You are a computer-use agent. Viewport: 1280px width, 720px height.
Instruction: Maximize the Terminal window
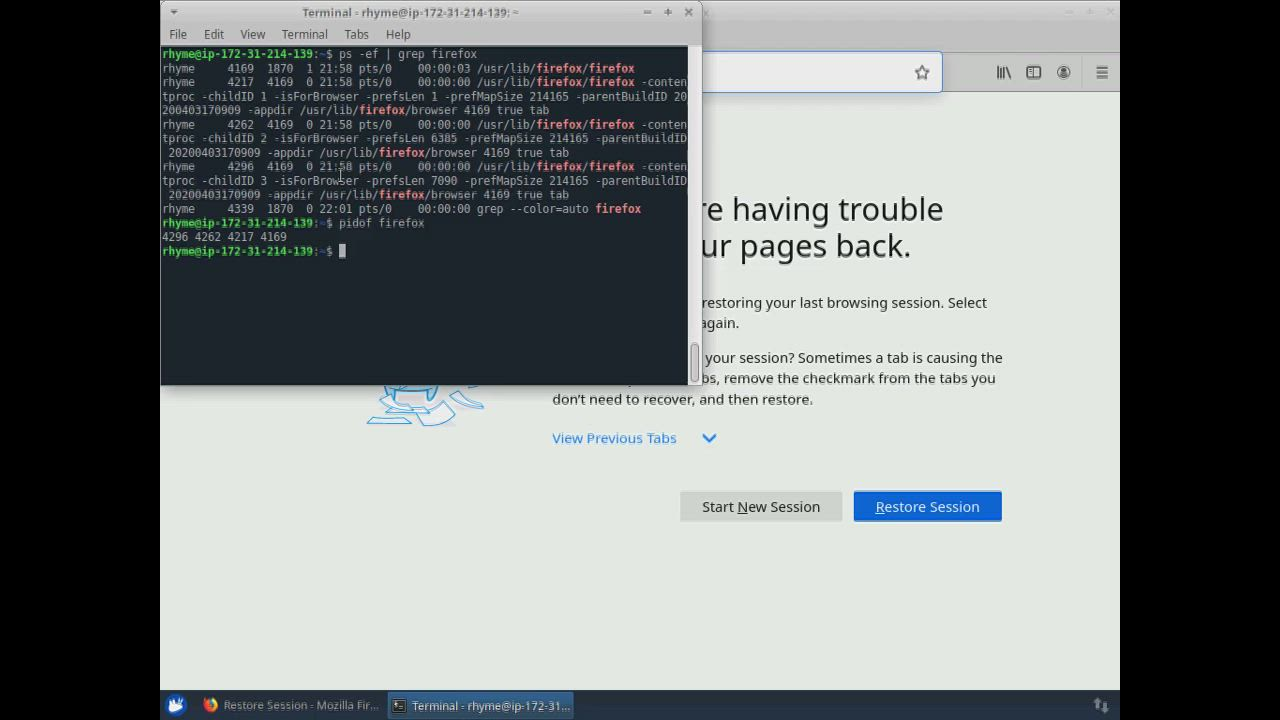pos(668,12)
